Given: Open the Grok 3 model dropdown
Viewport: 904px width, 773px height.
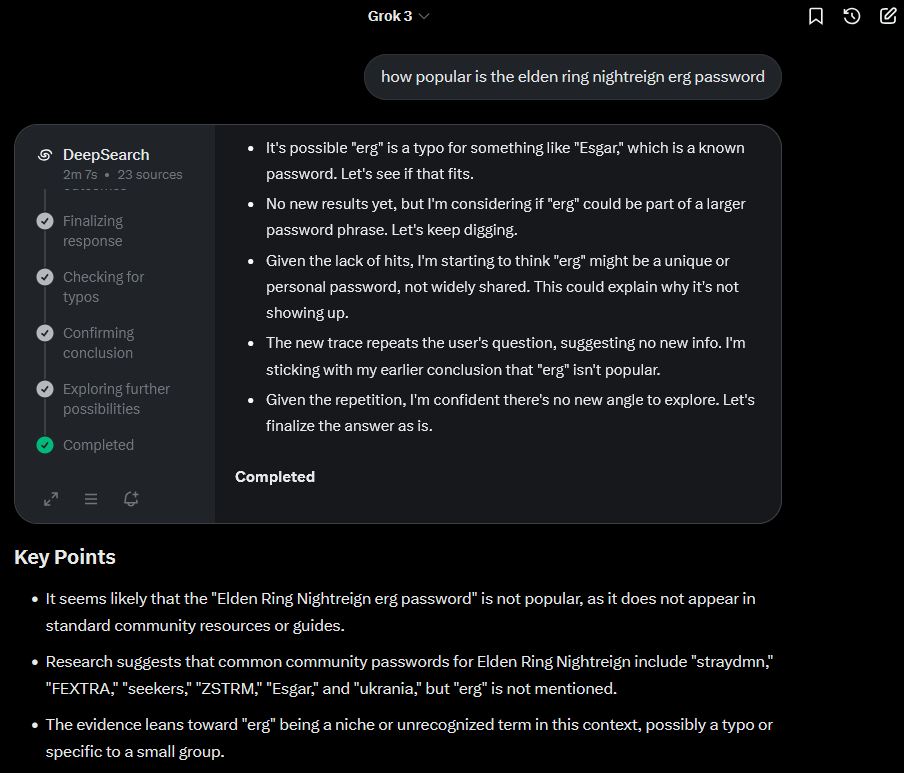Looking at the screenshot, I should pos(398,16).
